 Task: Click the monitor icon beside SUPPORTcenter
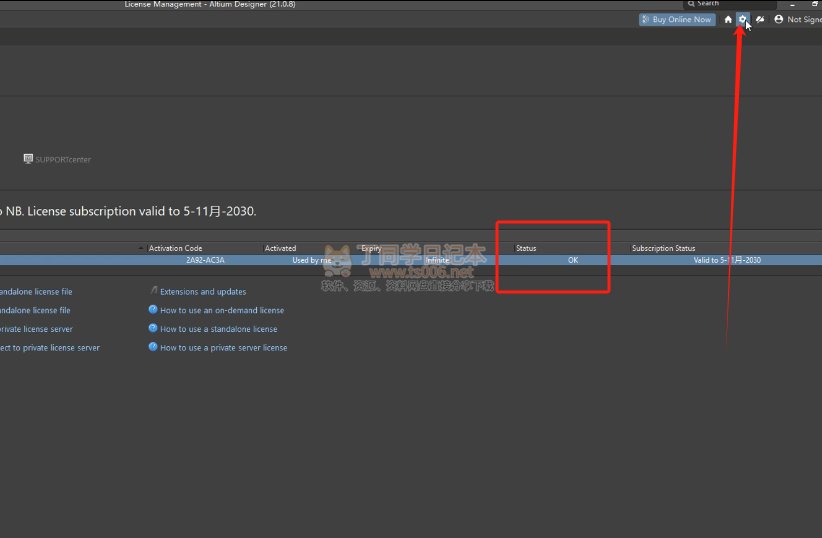[x=28, y=158]
